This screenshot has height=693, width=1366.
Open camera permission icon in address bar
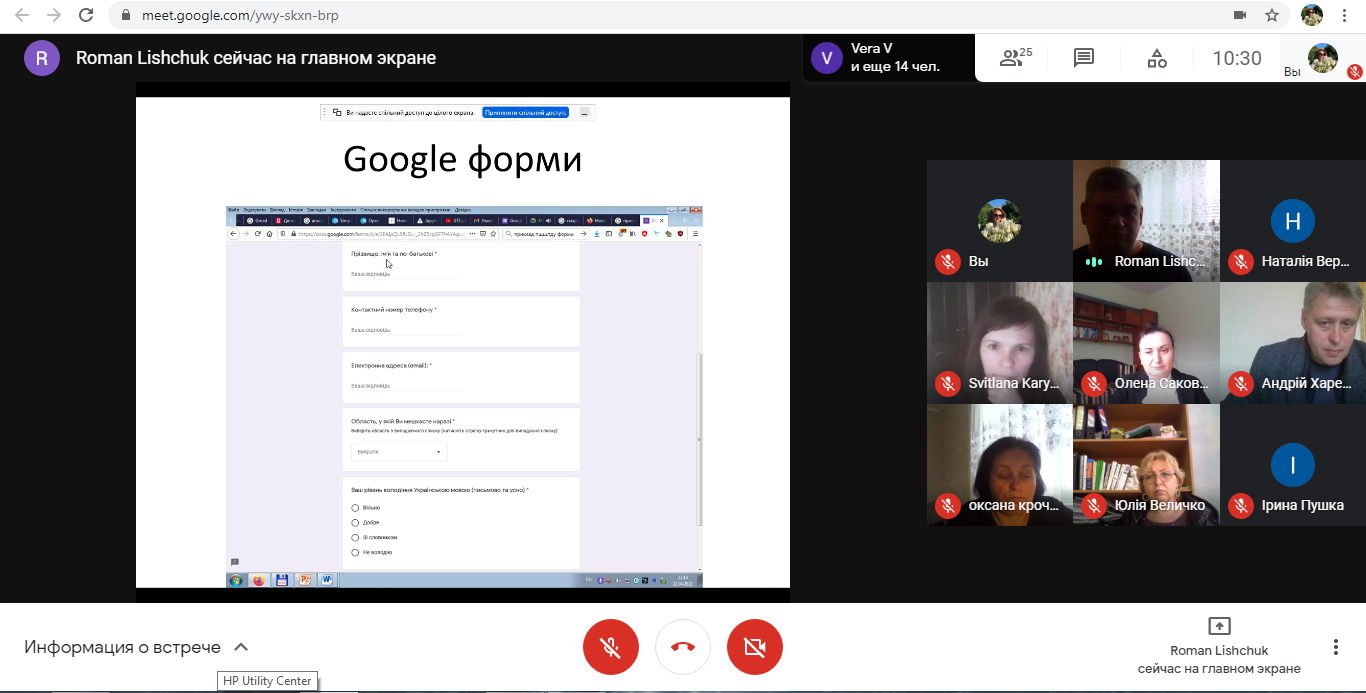click(x=1240, y=15)
